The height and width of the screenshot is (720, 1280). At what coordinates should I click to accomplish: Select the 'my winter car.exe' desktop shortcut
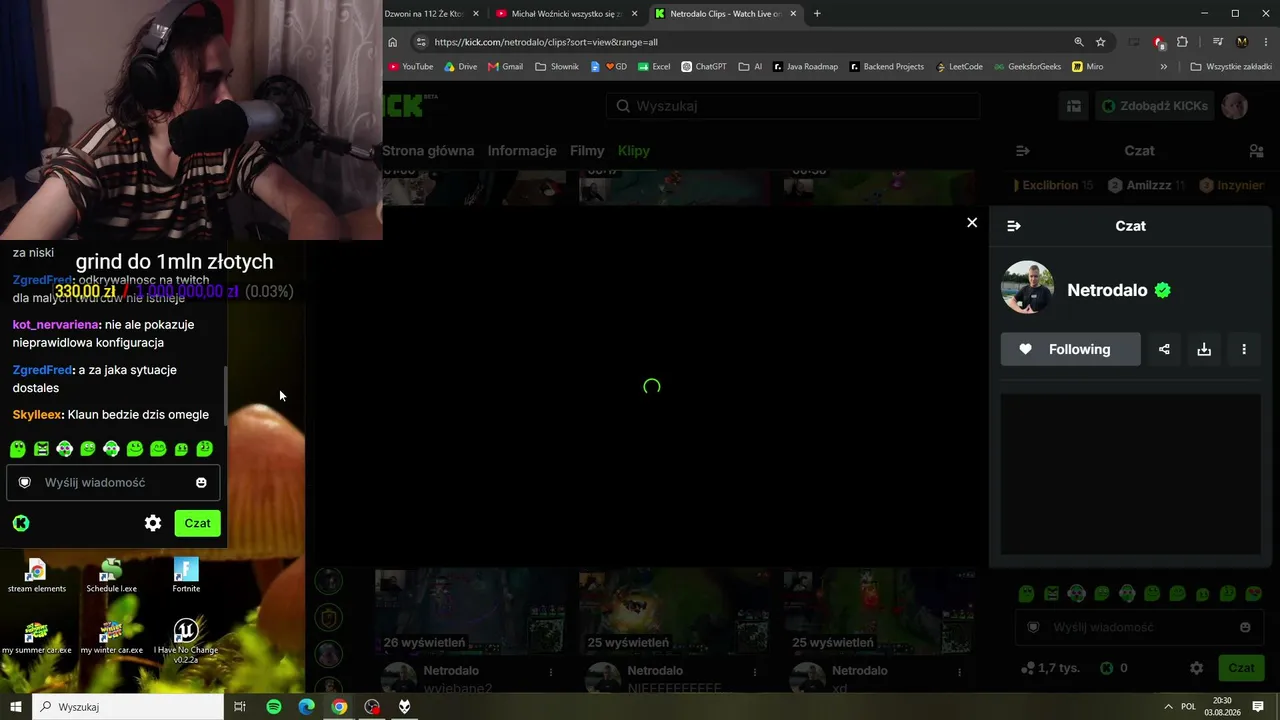[111, 638]
